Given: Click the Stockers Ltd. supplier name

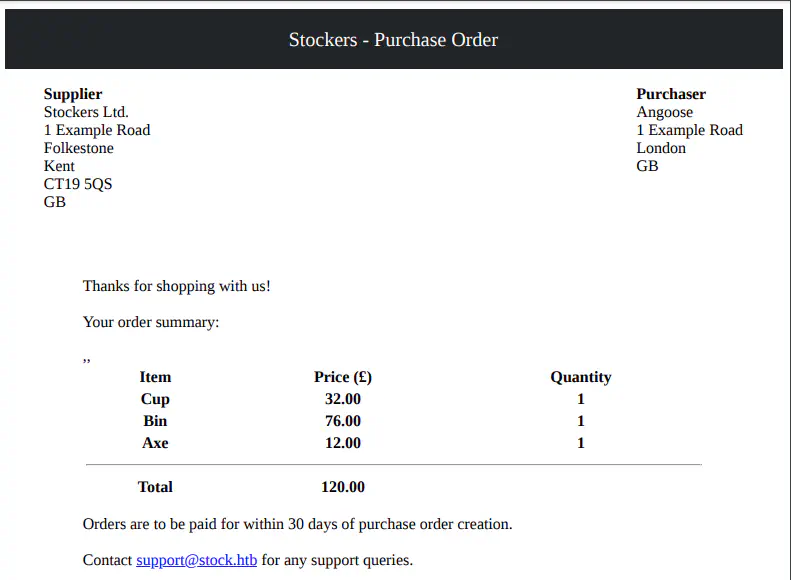Looking at the screenshot, I should click(86, 112).
